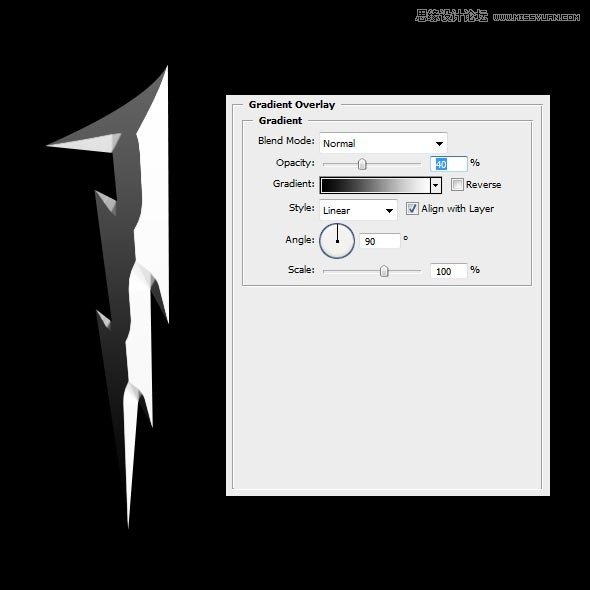Uncheck Align with Layer
The image size is (590, 590).
tap(412, 208)
